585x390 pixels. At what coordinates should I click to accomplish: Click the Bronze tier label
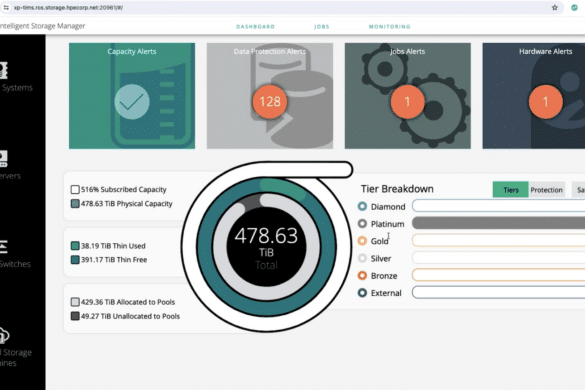coord(384,276)
